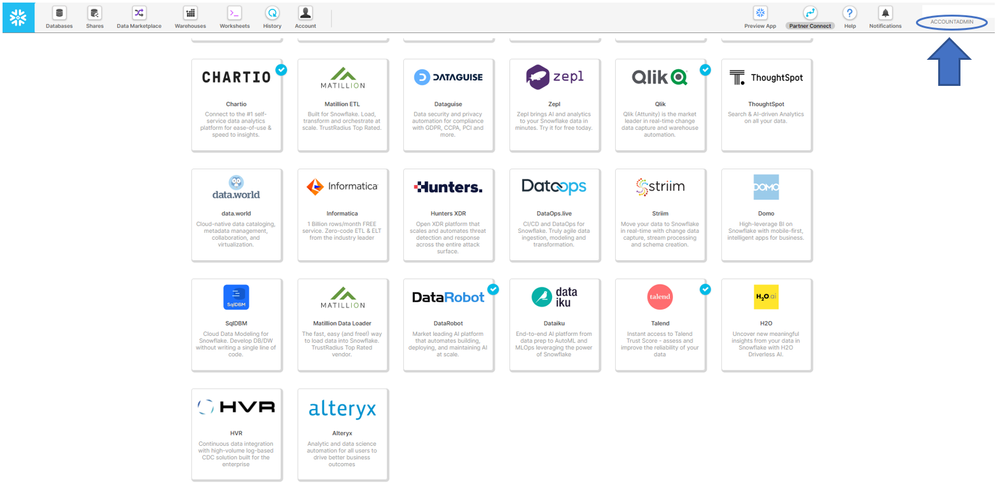This screenshot has width=998, height=486.
Task: Click the Hunters XDR tile title
Action: coord(448,213)
